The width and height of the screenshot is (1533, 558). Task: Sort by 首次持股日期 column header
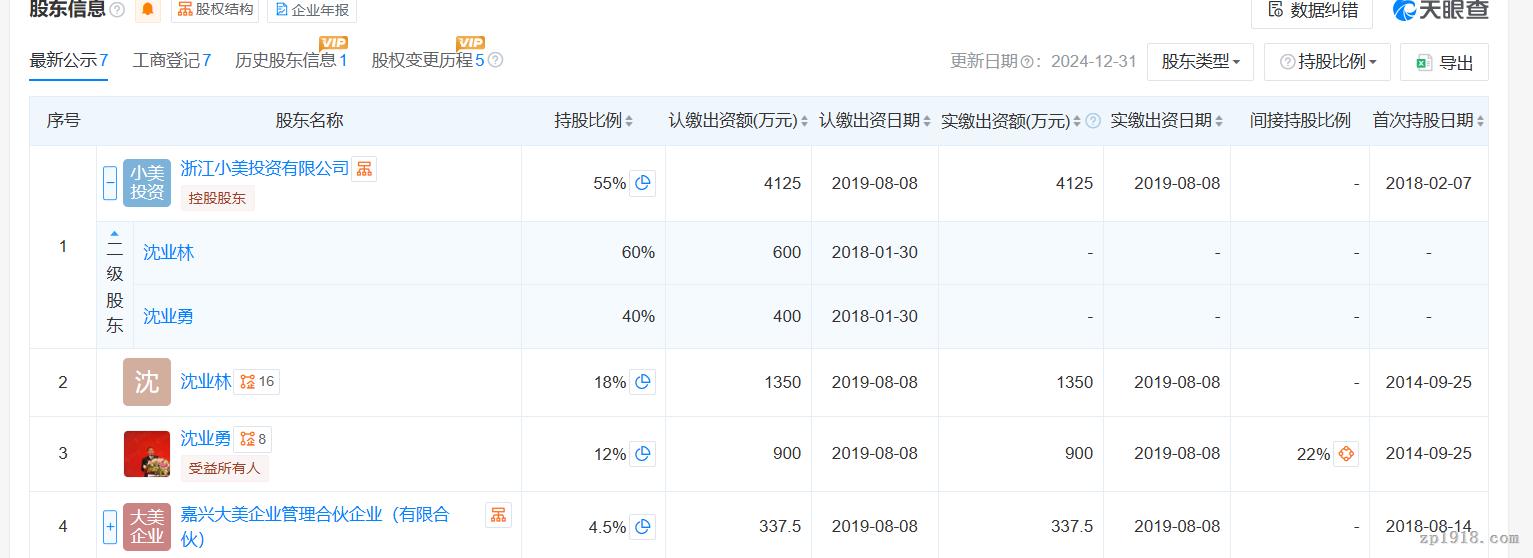[x=1428, y=121]
